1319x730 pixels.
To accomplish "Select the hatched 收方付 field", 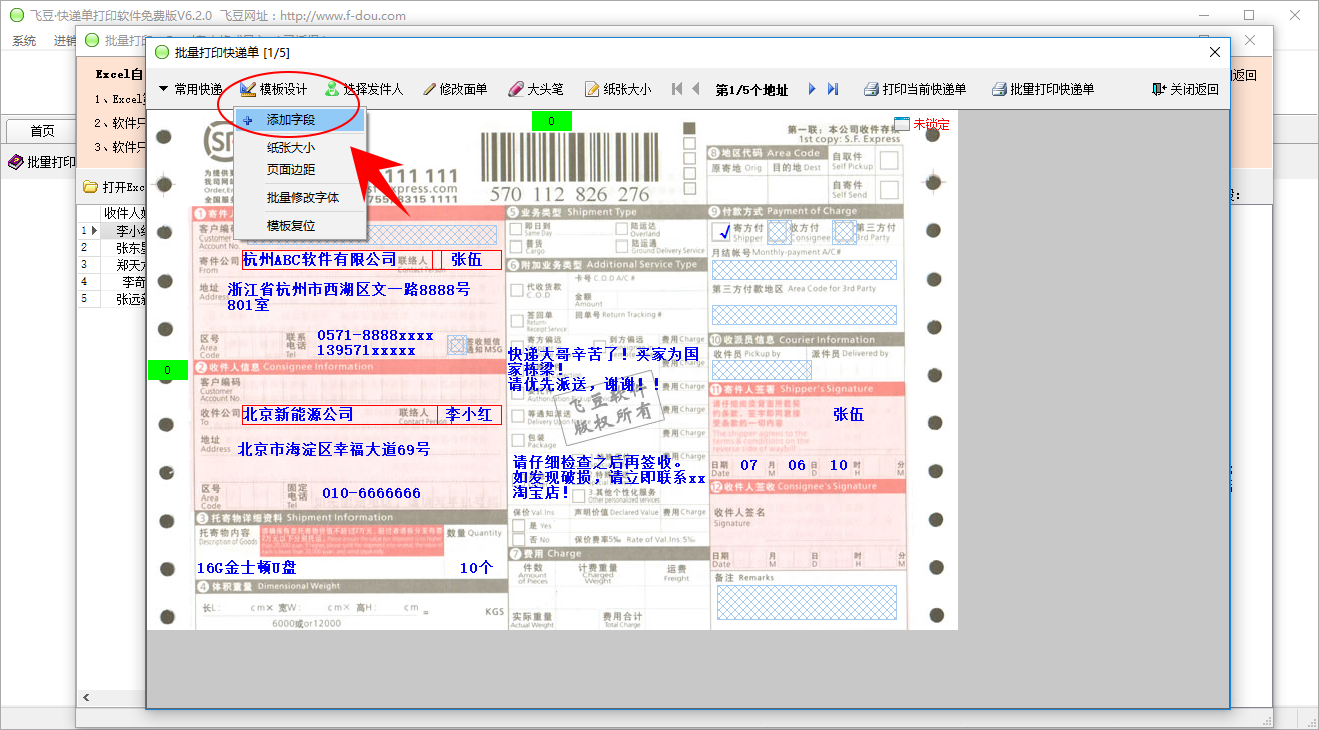I will tap(778, 232).
